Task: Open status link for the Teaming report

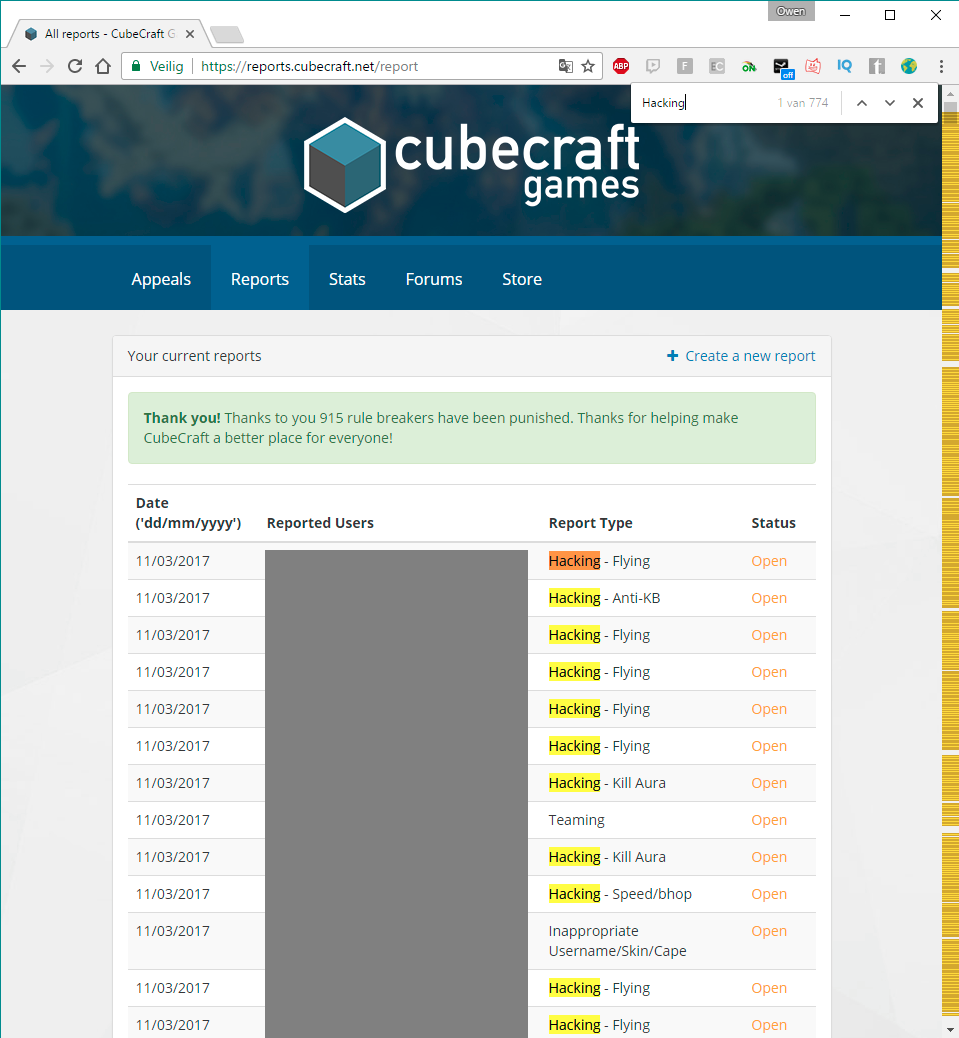Action: pyautogui.click(x=768, y=820)
